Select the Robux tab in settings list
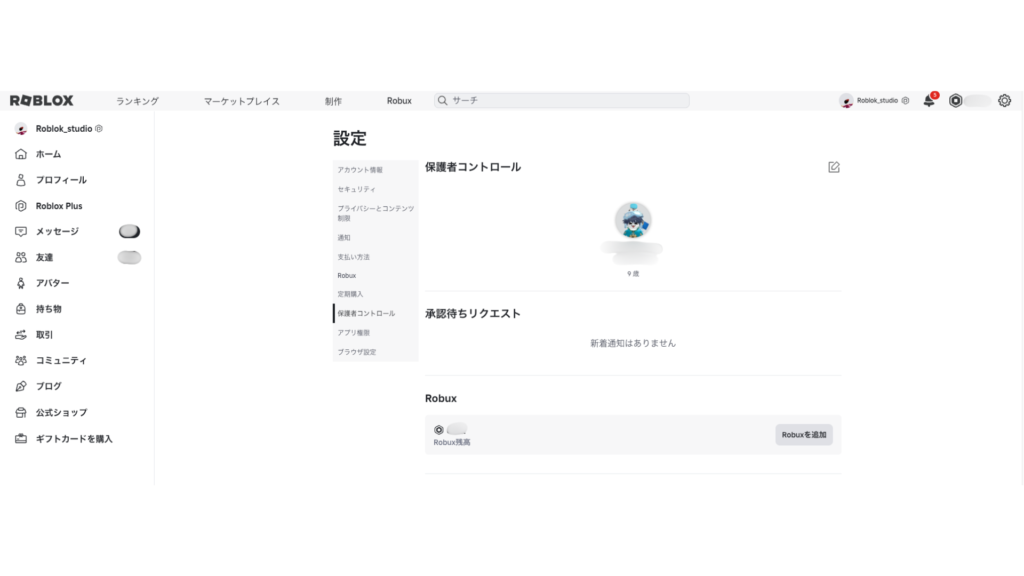This screenshot has width=1024, height=576. click(x=376, y=276)
